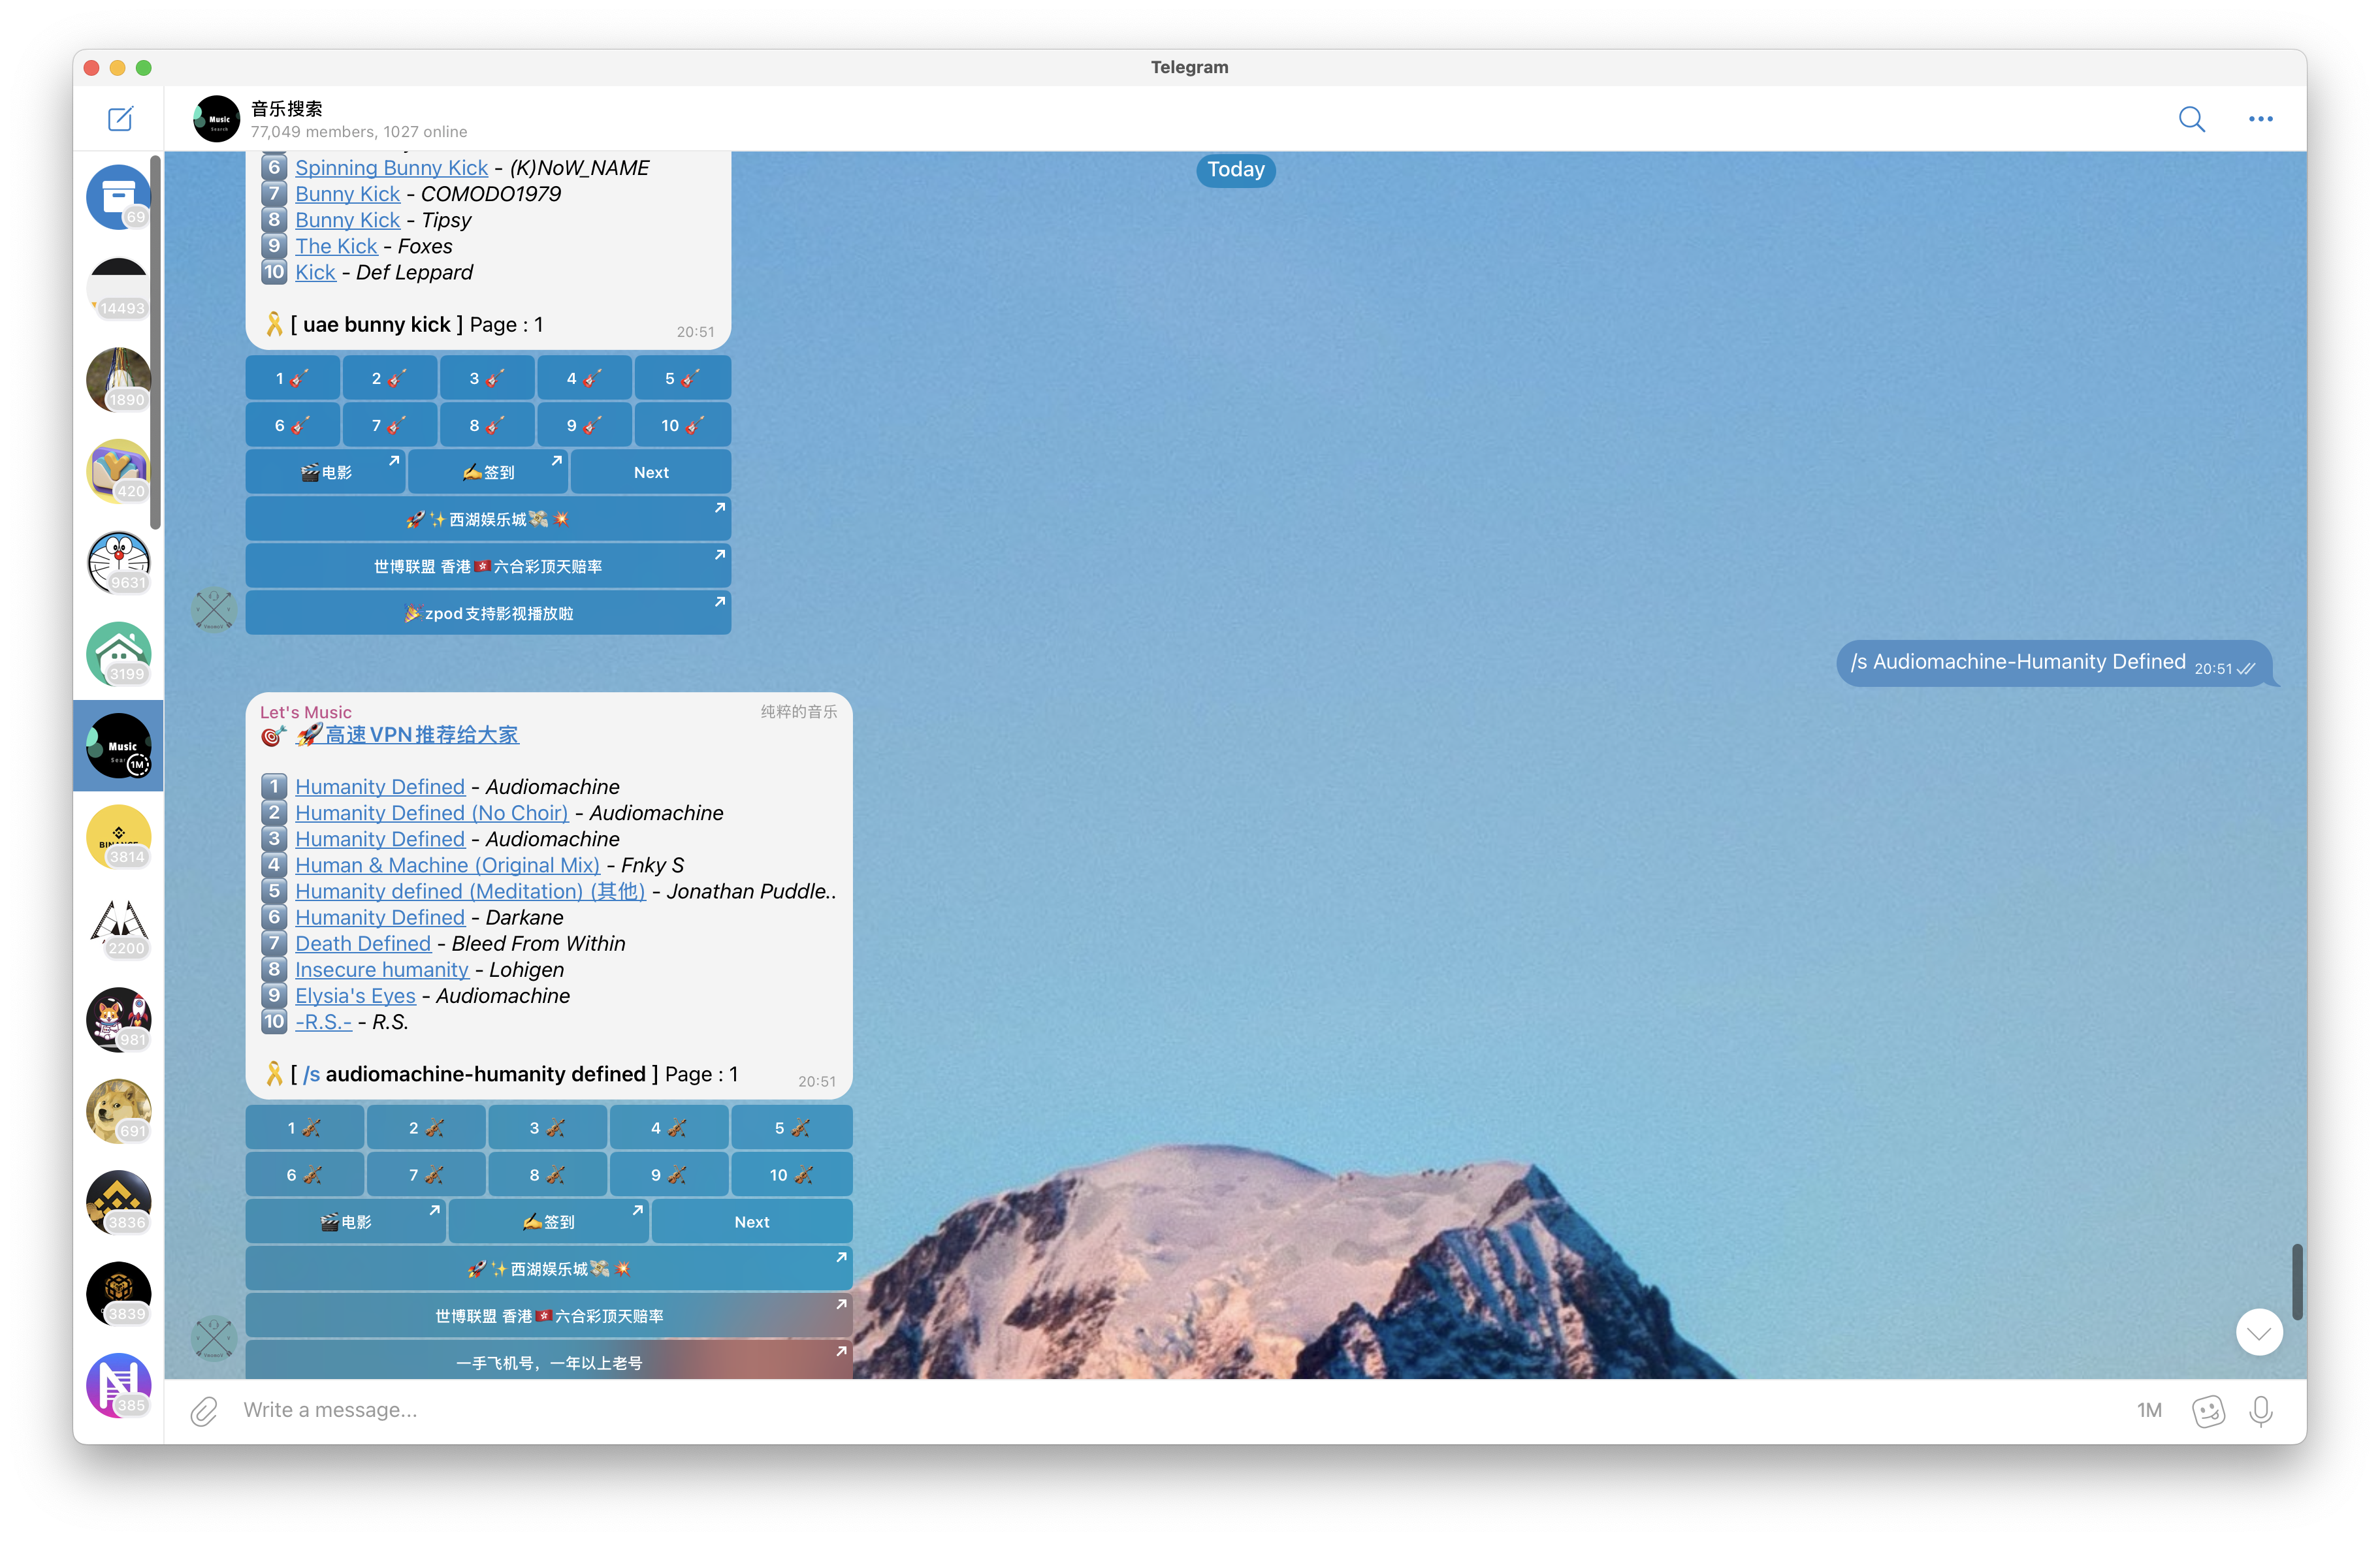This screenshot has height=1541, width=2380.
Task: Open the chat with 981 unread badge
Action: [118, 1020]
